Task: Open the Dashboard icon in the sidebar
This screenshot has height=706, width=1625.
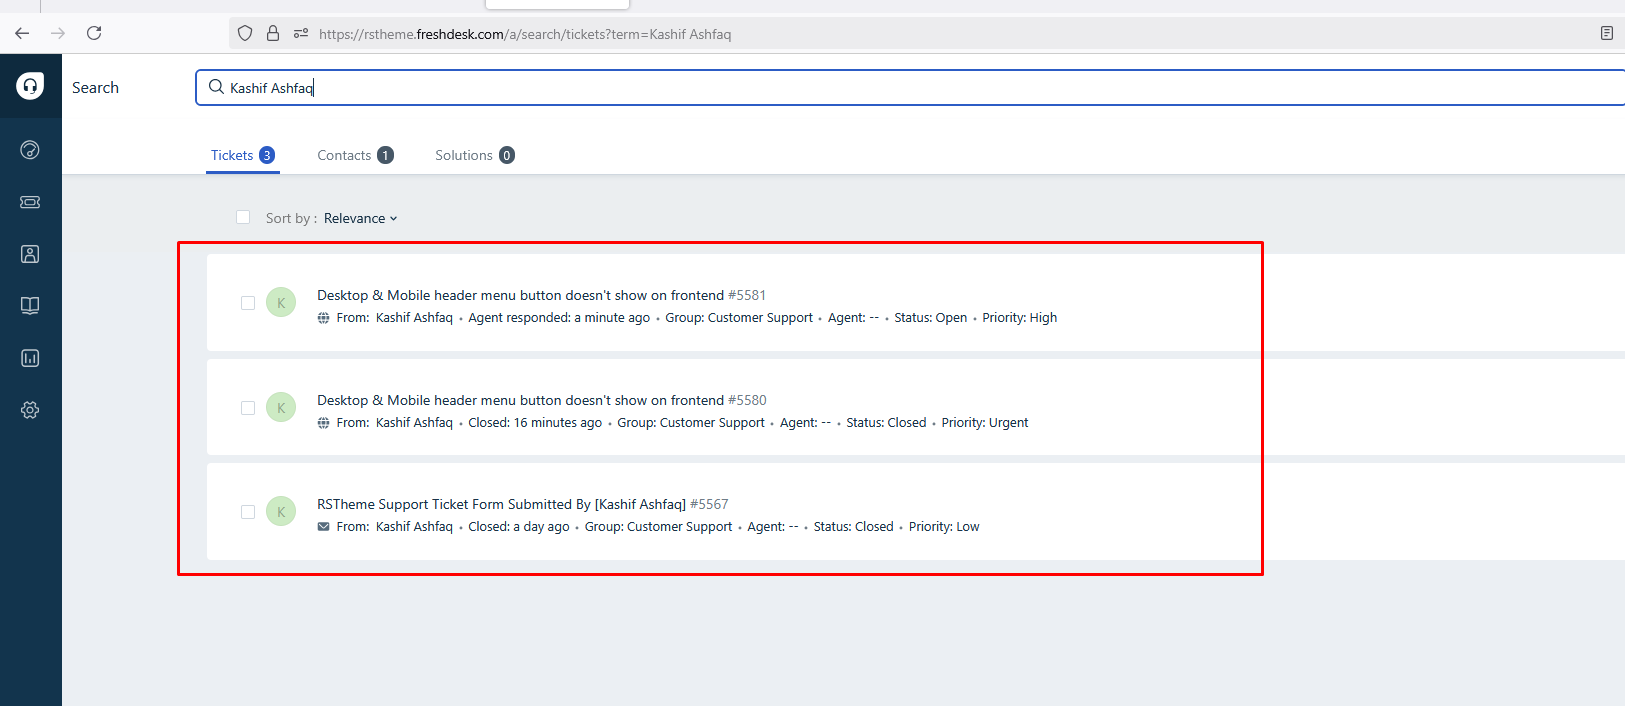Action: click(x=30, y=150)
